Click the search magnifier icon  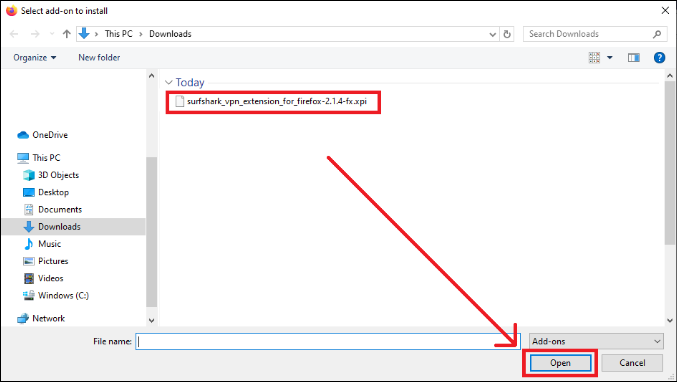coord(657,34)
